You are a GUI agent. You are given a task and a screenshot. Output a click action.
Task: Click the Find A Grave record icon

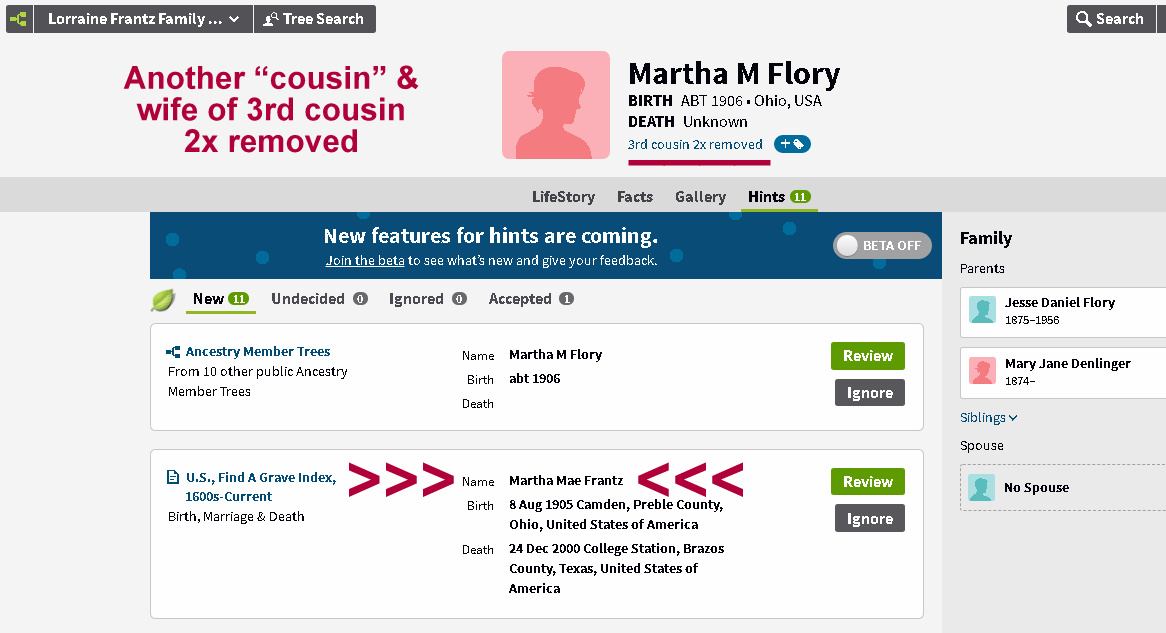point(174,478)
